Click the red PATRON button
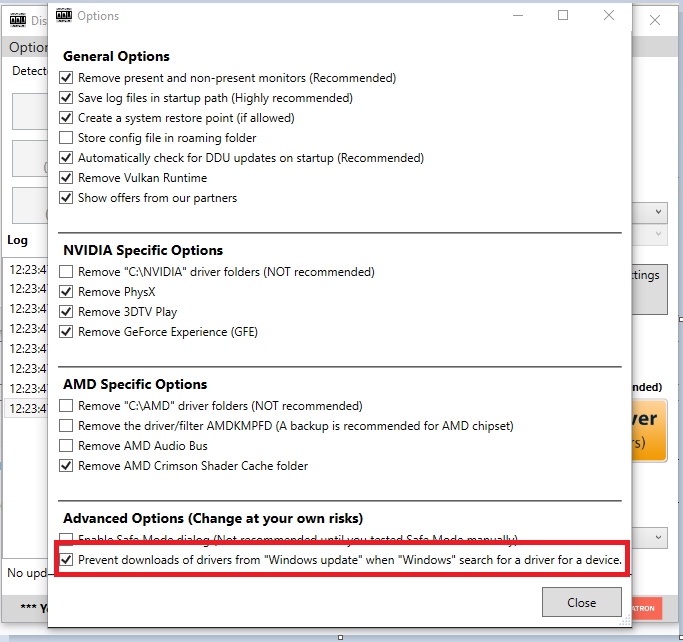This screenshot has width=683, height=642. (647, 608)
